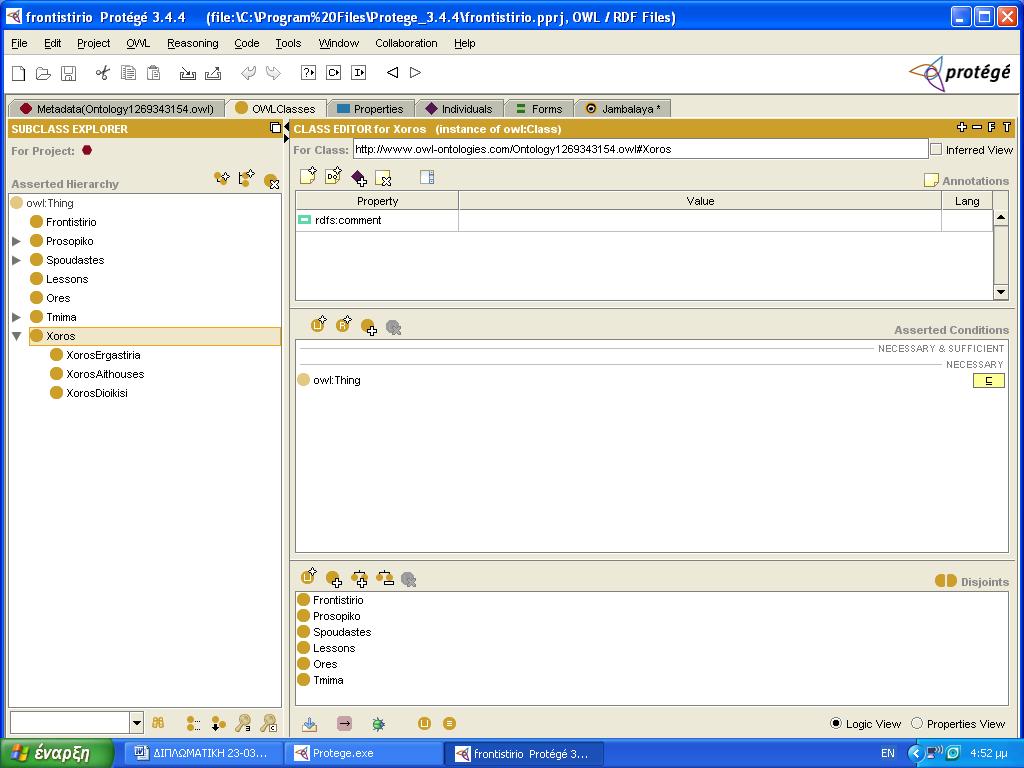The image size is (1024, 768).
Task: Tick the Inferred View checkbox
Action: 936,150
